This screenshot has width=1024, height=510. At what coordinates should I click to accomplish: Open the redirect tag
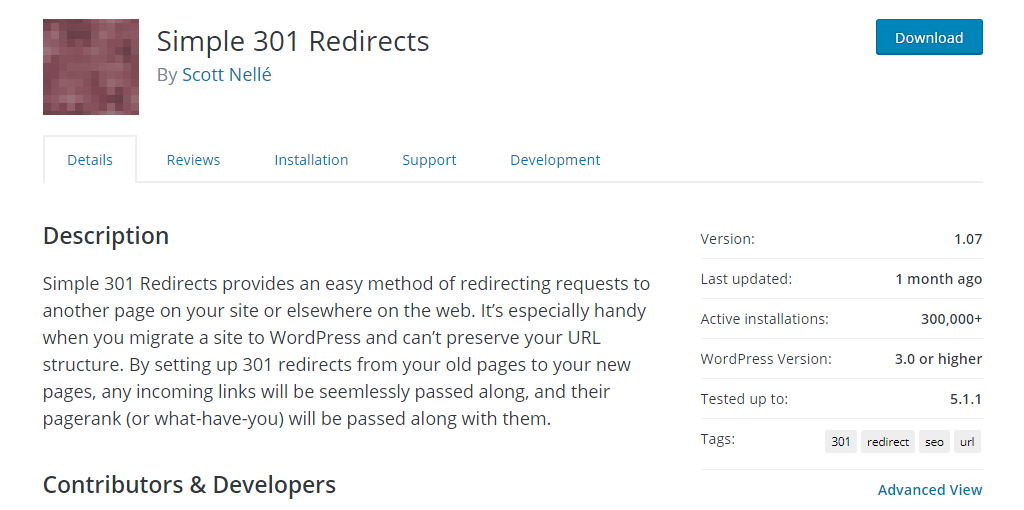888,441
